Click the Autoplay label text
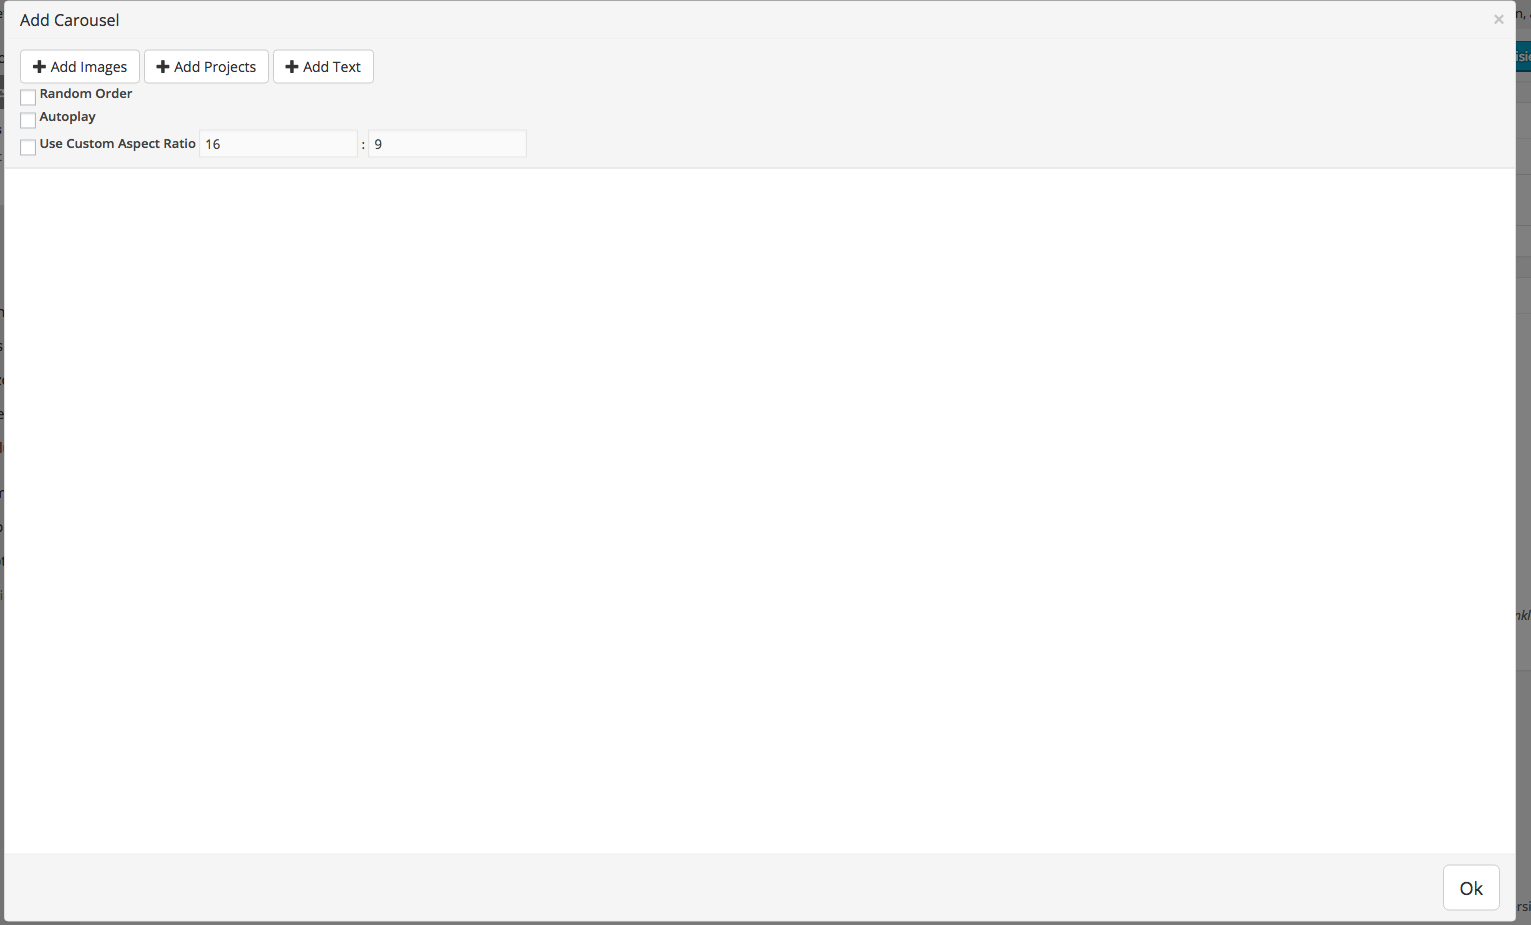The width and height of the screenshot is (1531, 925). coord(68,117)
